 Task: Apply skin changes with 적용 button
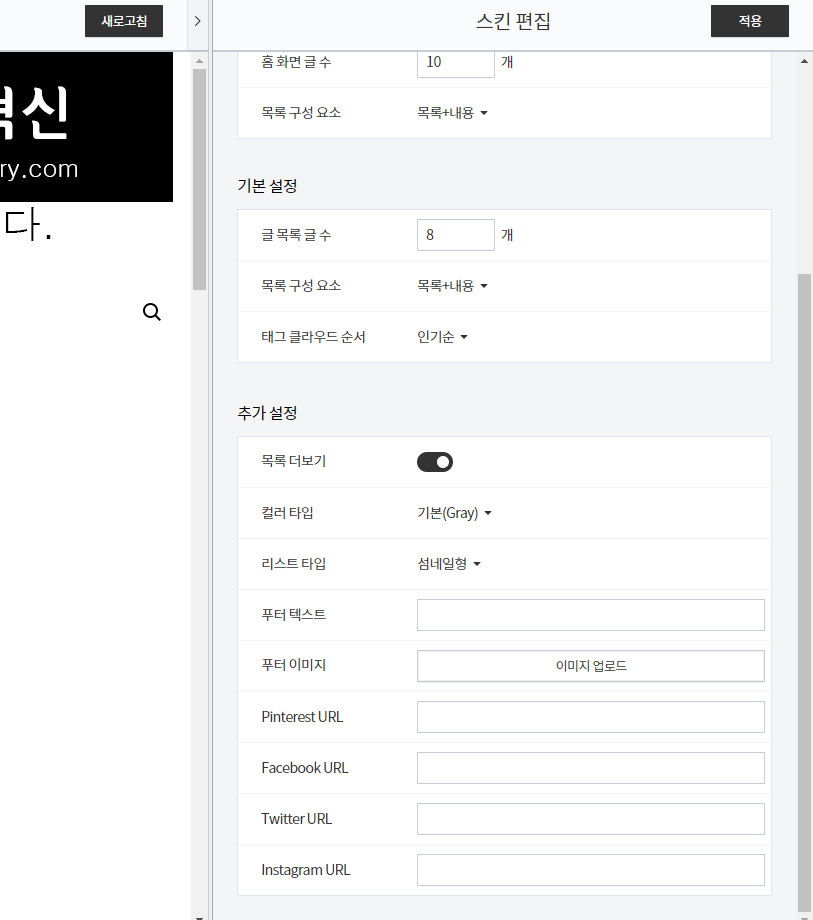pyautogui.click(x=750, y=21)
